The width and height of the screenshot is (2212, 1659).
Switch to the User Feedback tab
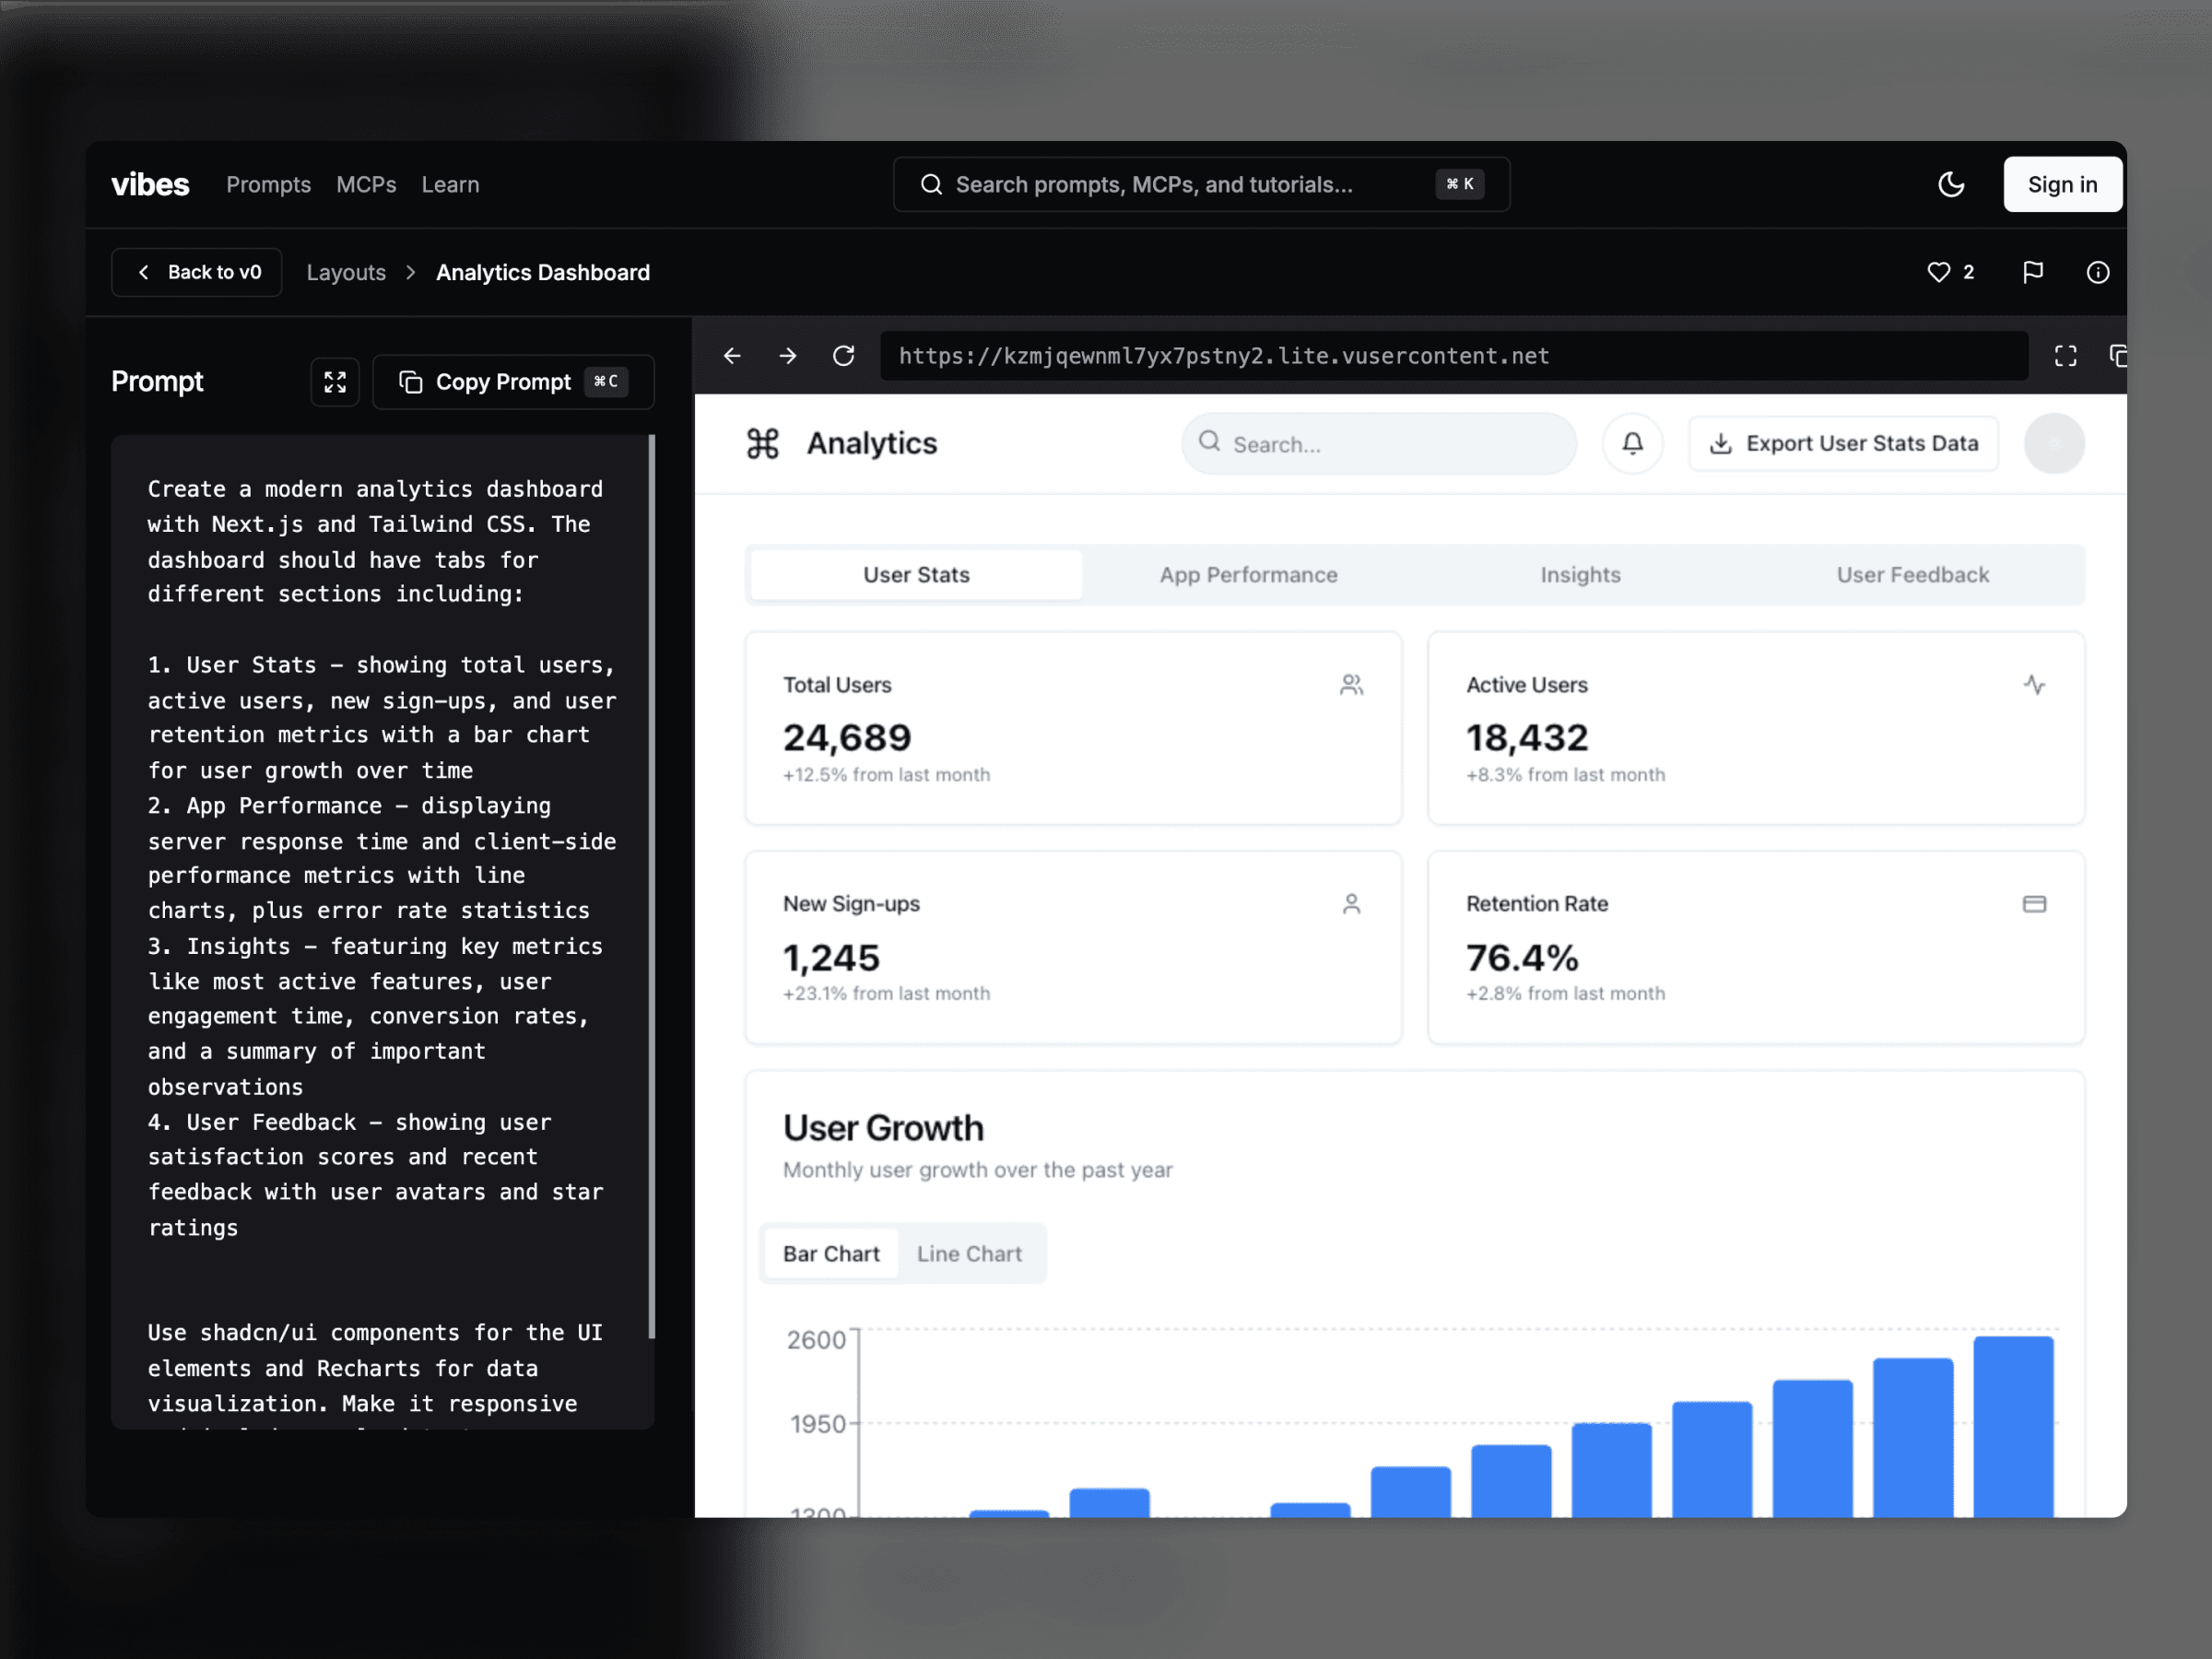point(1912,575)
